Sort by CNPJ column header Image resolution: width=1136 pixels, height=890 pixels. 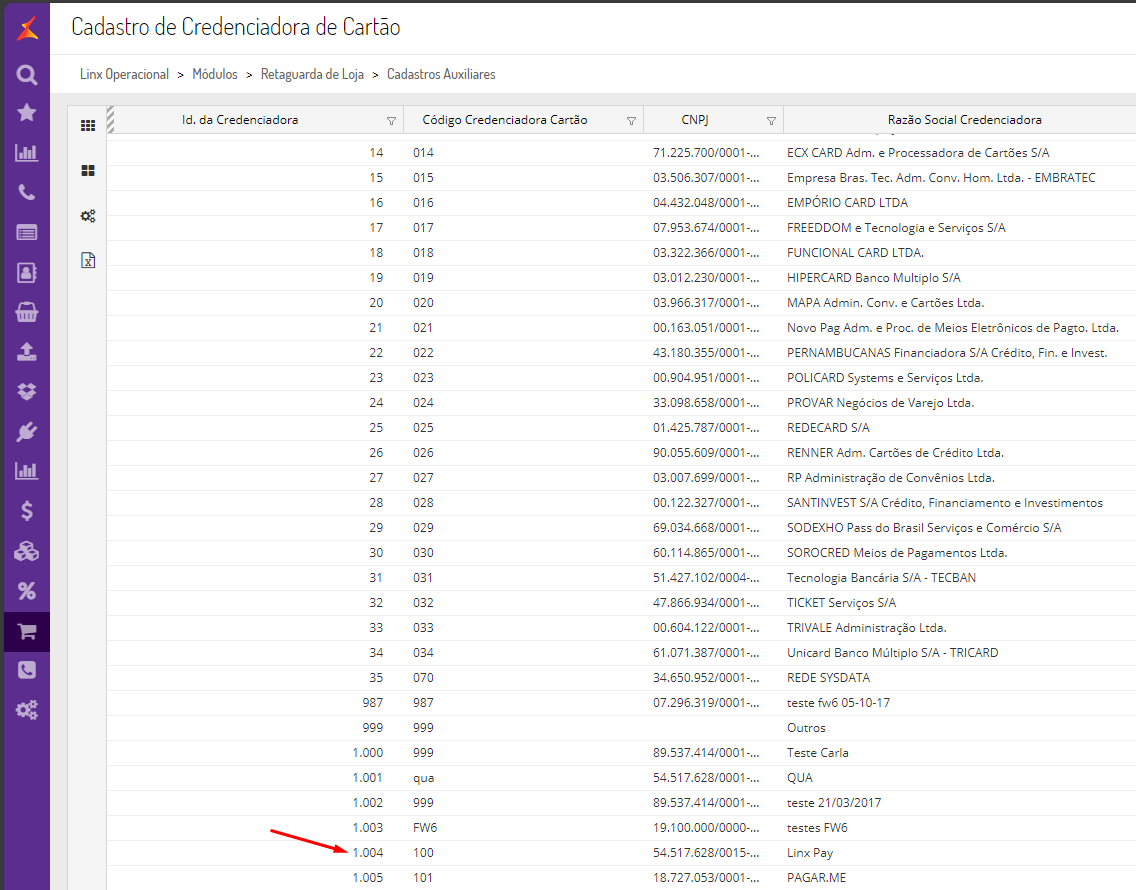coord(695,120)
